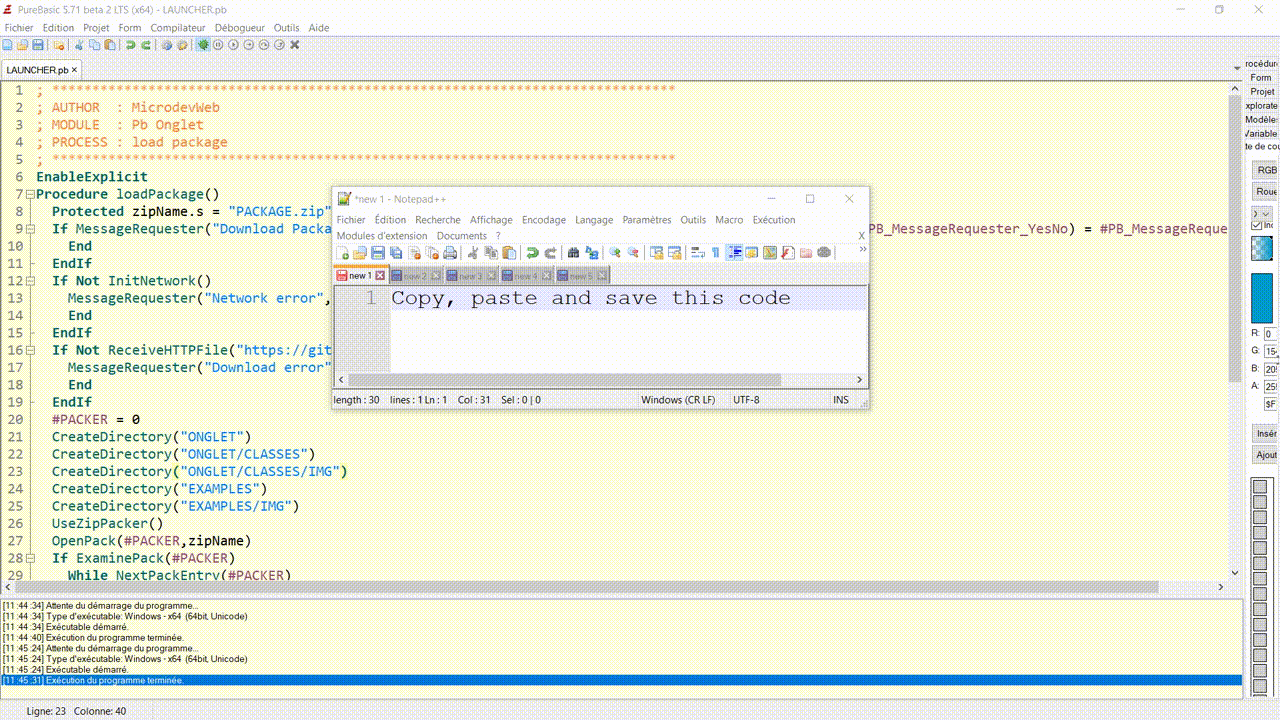Click the debugger Kill program X icon
The height and width of the screenshot is (720, 1280).
[295, 45]
